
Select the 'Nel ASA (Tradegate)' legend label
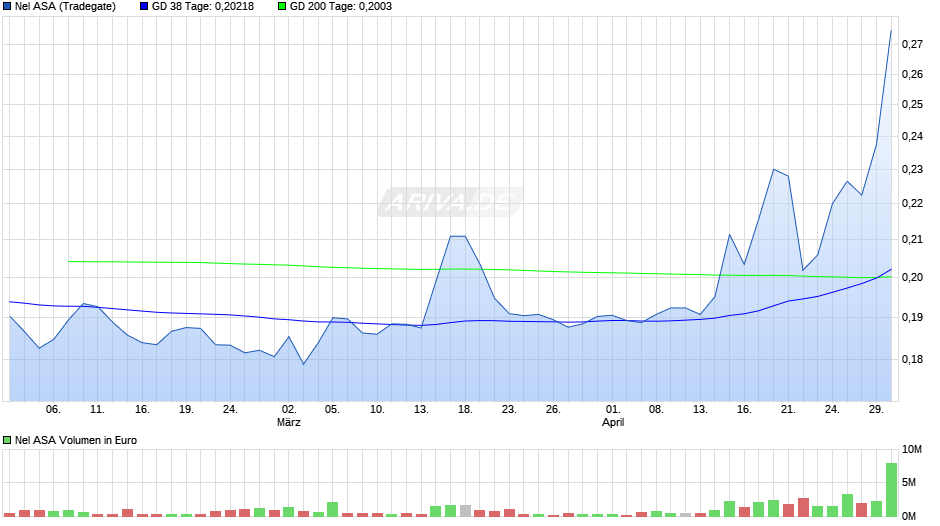coord(65,7)
